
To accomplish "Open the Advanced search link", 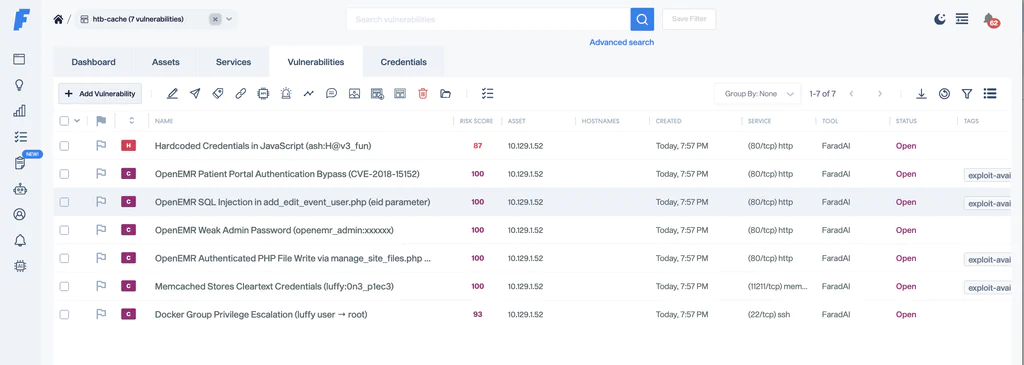I will click(x=622, y=42).
